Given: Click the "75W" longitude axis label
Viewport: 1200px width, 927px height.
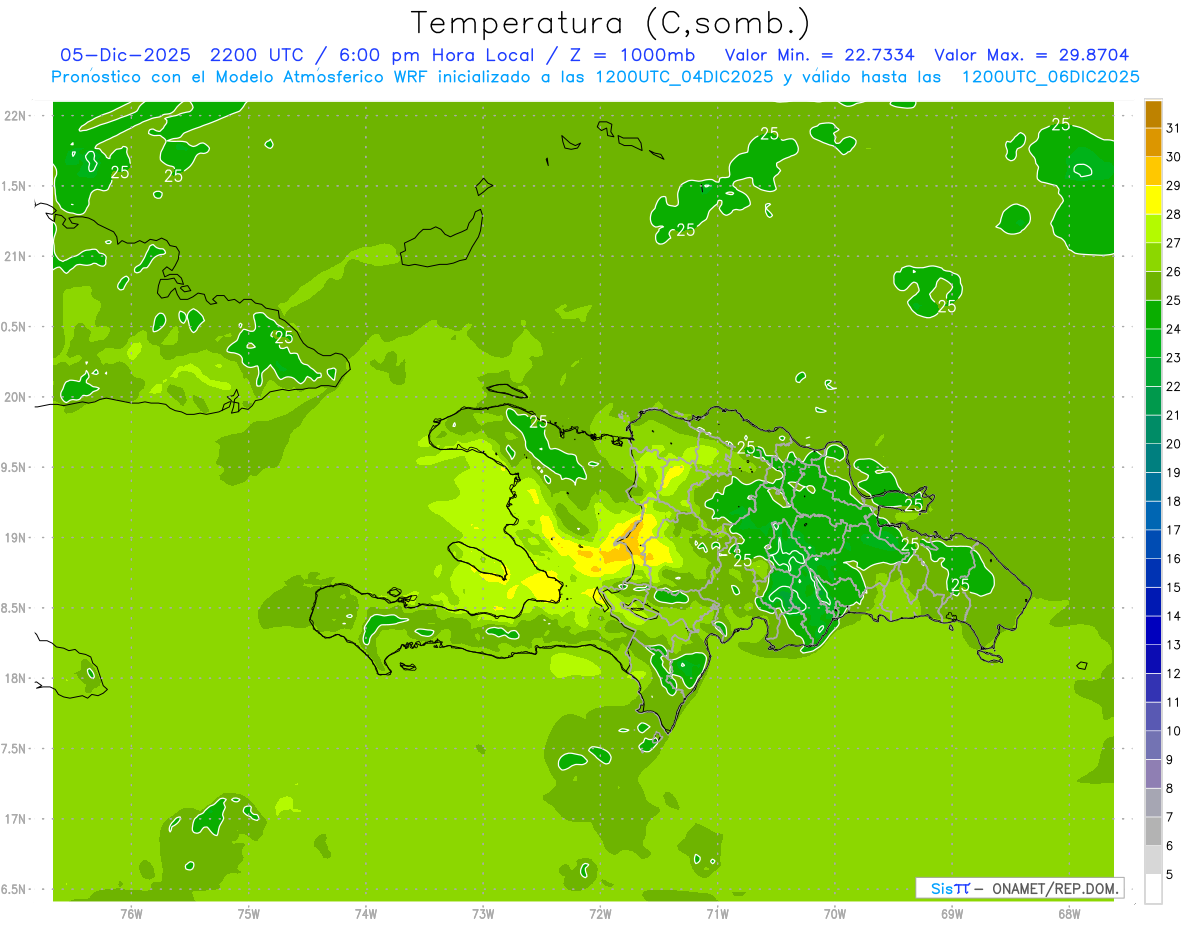Looking at the screenshot, I should point(249,914).
